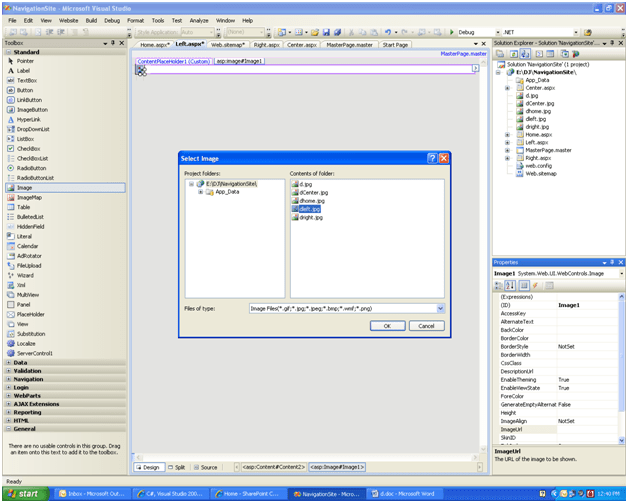The image size is (628, 503).
Task: Open the Files of type dropdown
Action: [x=440, y=309]
